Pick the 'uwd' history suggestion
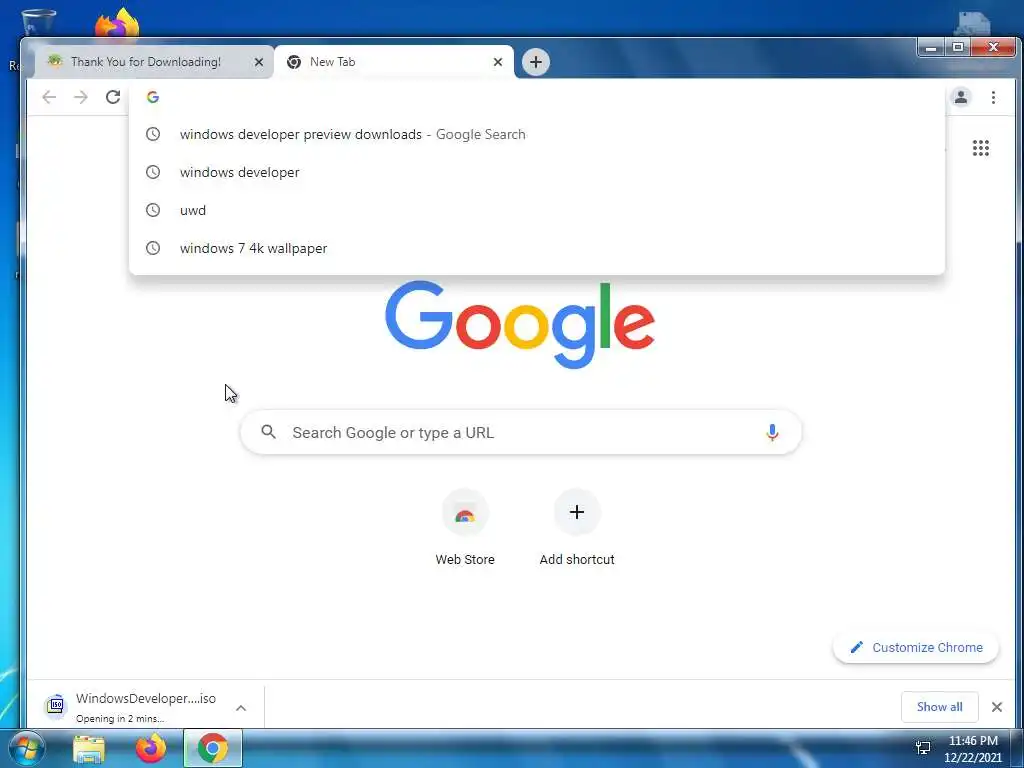Viewport: 1024px width, 768px height. point(537,210)
